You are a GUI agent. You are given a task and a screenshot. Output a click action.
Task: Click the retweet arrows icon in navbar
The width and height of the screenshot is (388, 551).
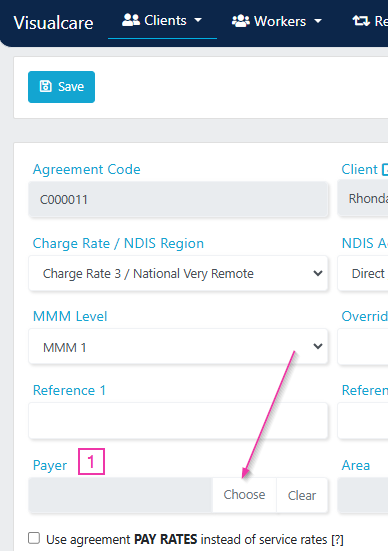(361, 21)
